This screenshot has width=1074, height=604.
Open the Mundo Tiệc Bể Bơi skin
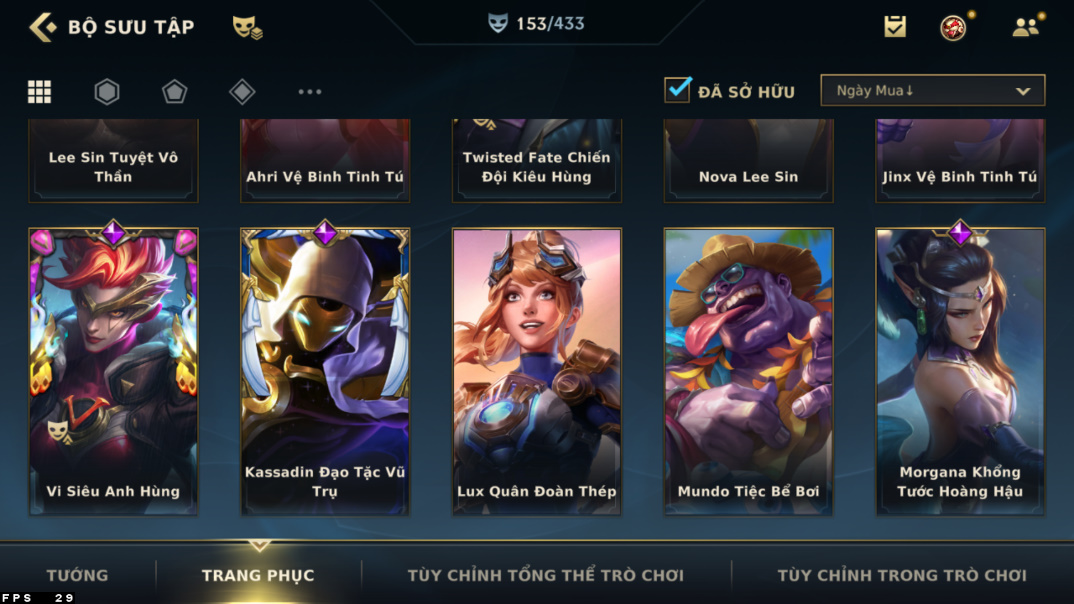point(748,371)
